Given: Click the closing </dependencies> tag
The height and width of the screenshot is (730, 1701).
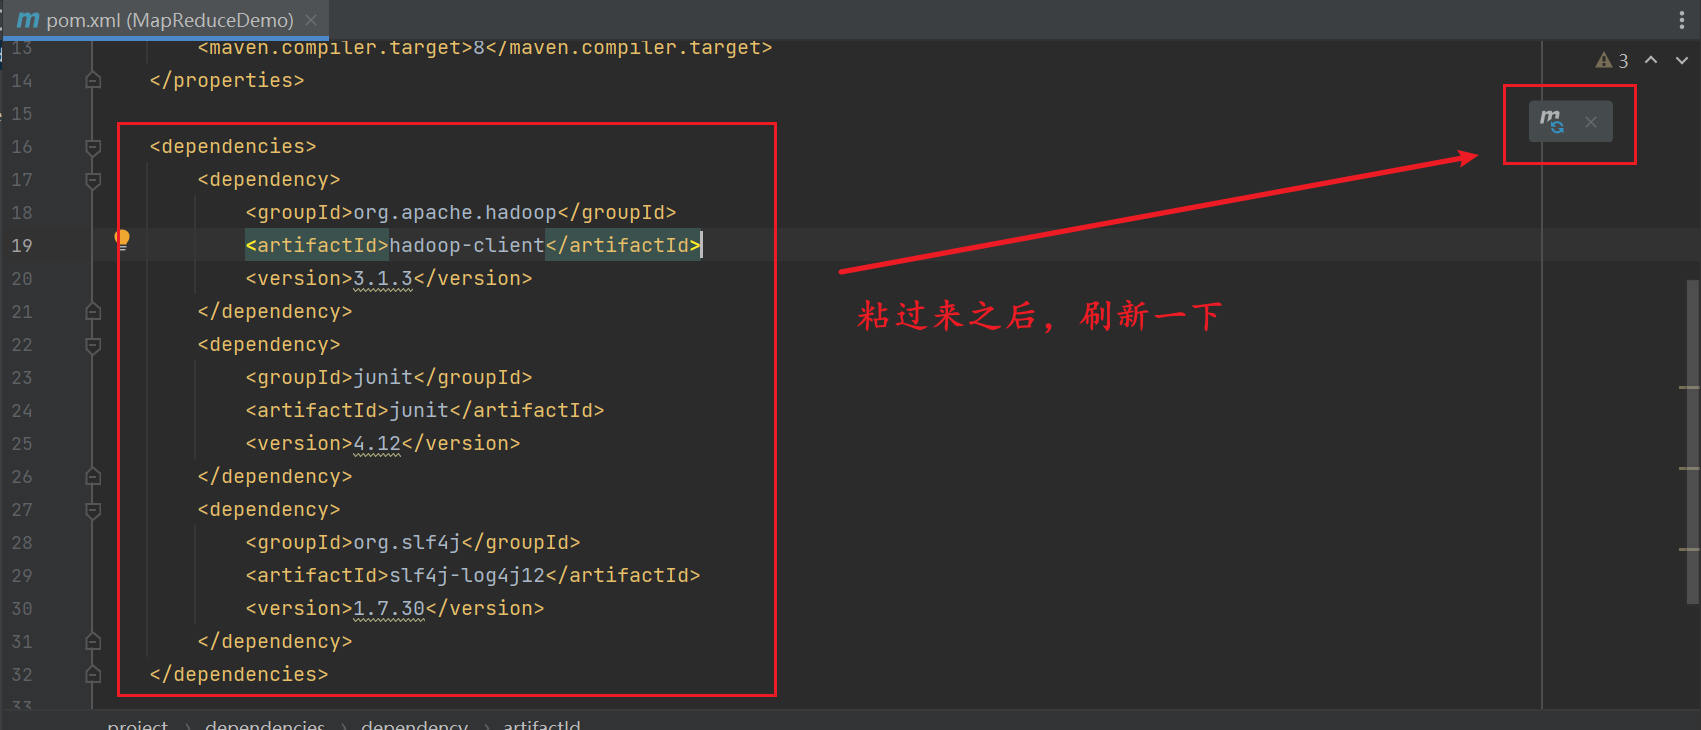Looking at the screenshot, I should click(239, 674).
